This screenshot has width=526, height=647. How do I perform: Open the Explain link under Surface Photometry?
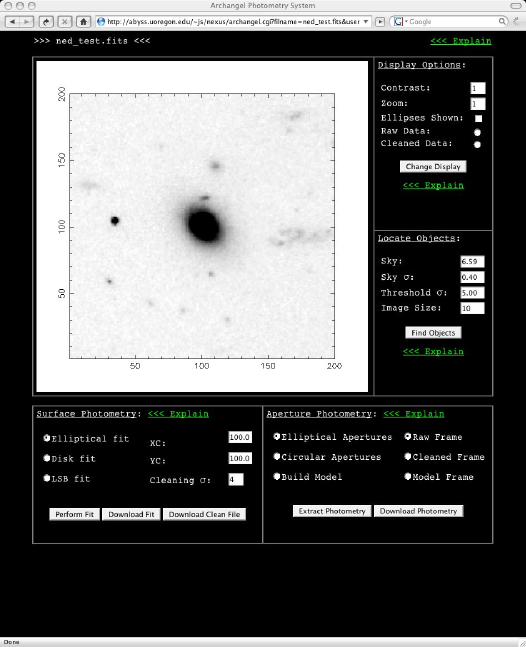point(178,414)
